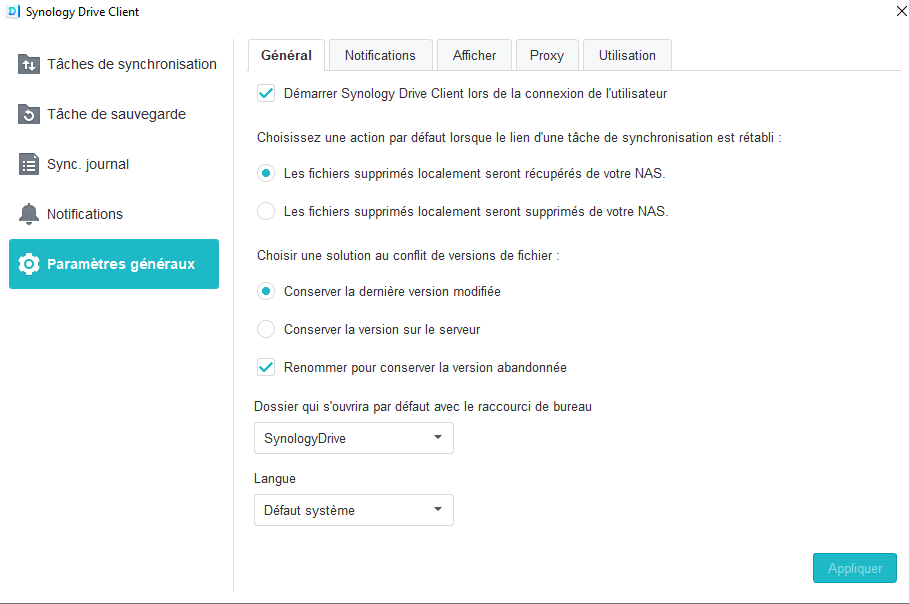
Task: Click the Sync journal list icon
Action: tap(28, 164)
